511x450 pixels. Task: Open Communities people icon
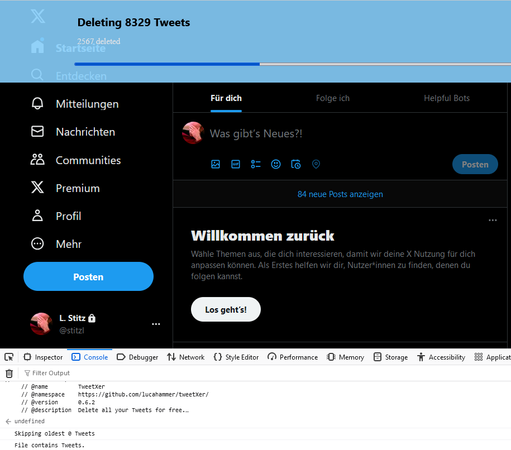[37, 160]
